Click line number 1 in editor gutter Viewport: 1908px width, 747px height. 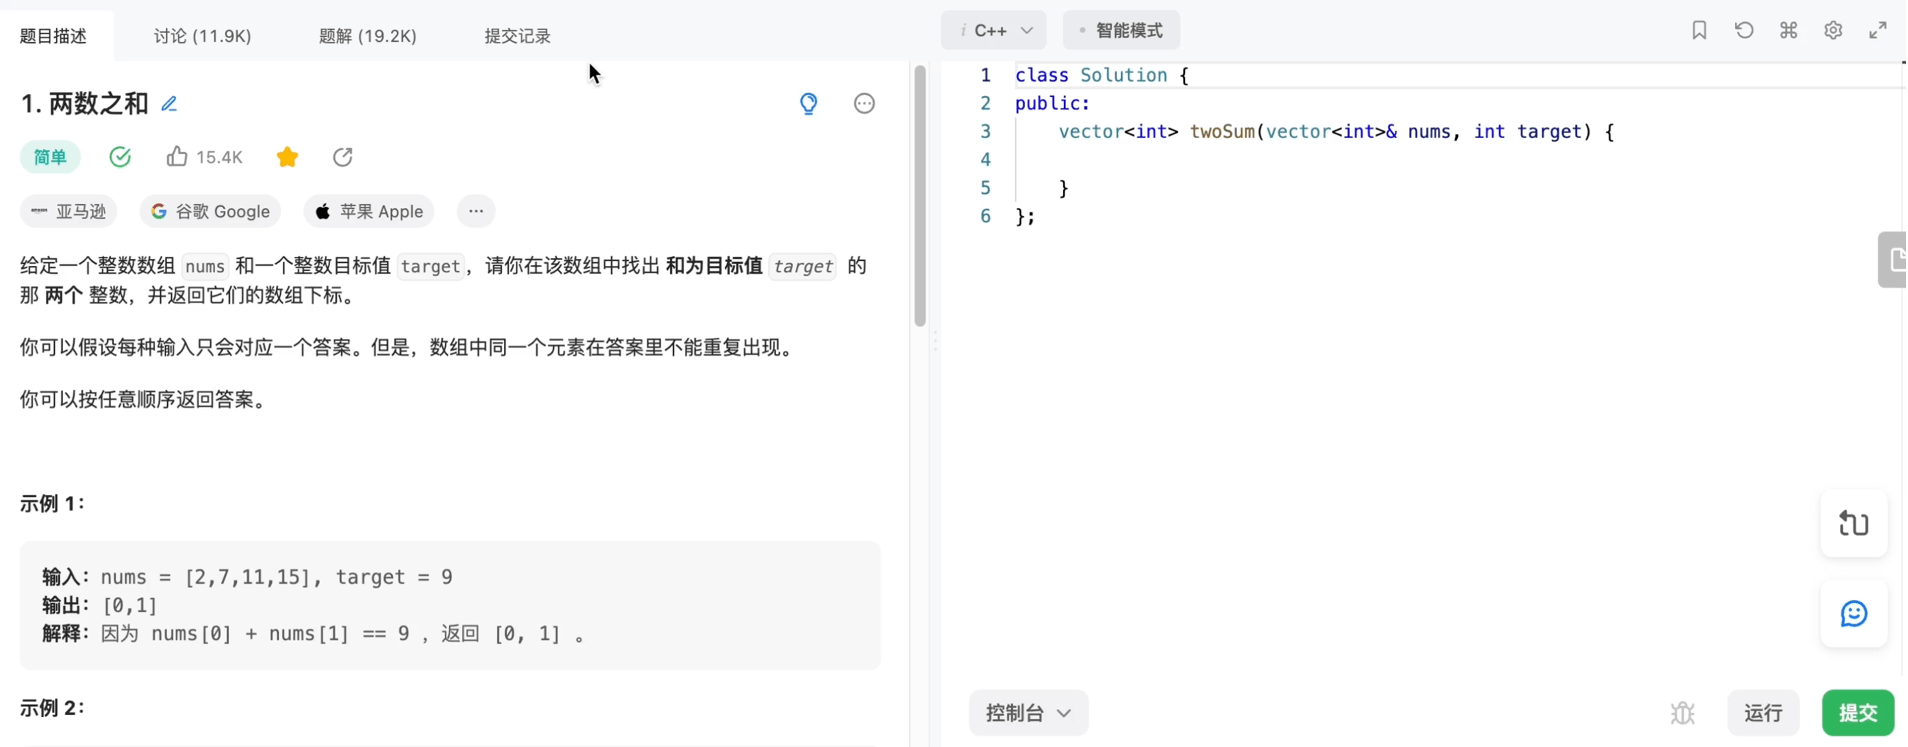pos(985,76)
